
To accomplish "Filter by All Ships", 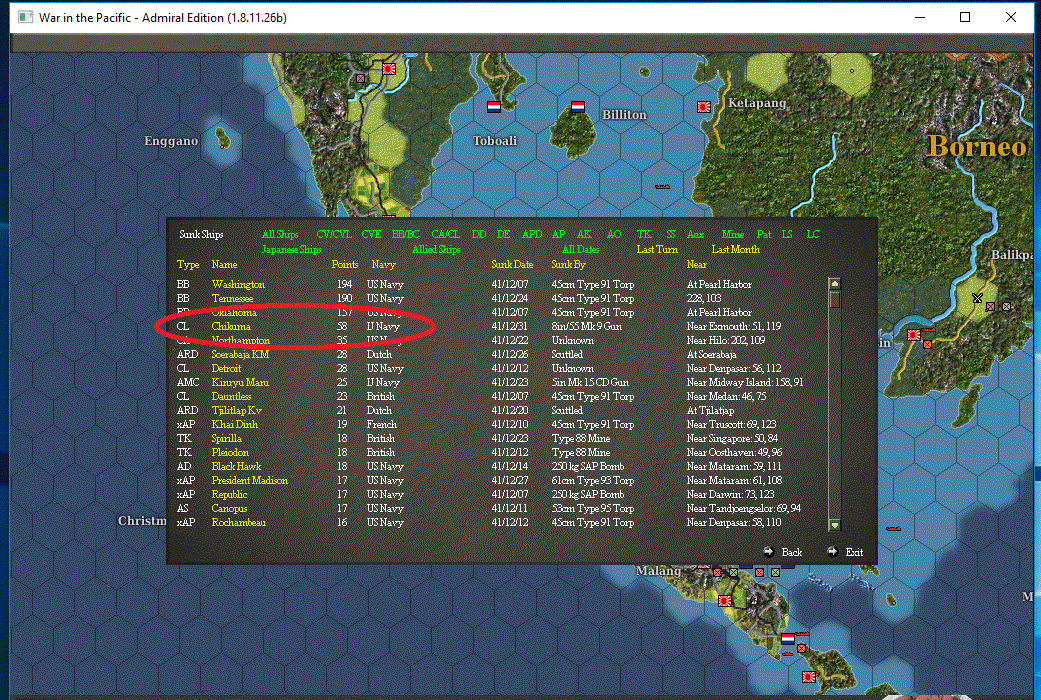I will [280, 234].
